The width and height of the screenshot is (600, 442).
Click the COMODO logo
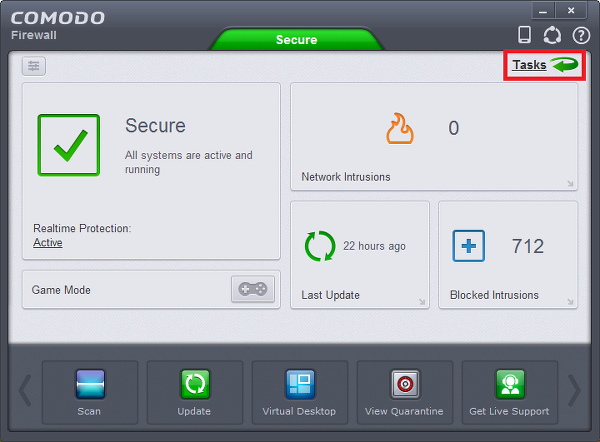tap(57, 18)
